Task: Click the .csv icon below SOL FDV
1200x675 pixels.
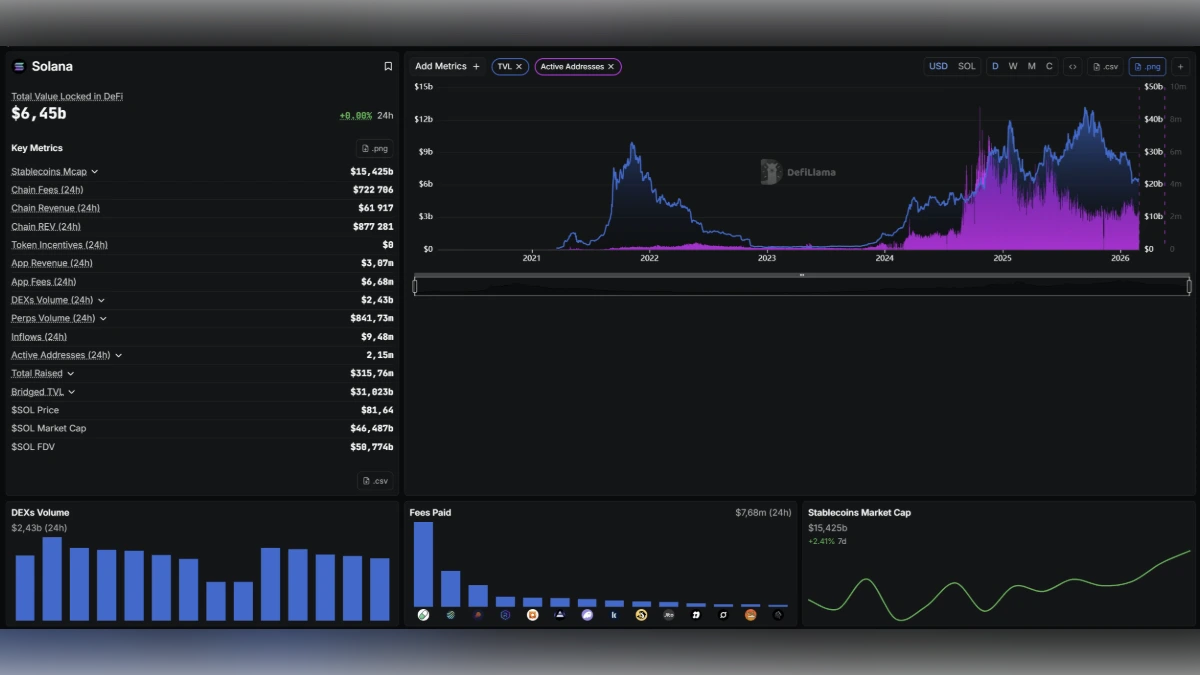Action: click(x=375, y=480)
